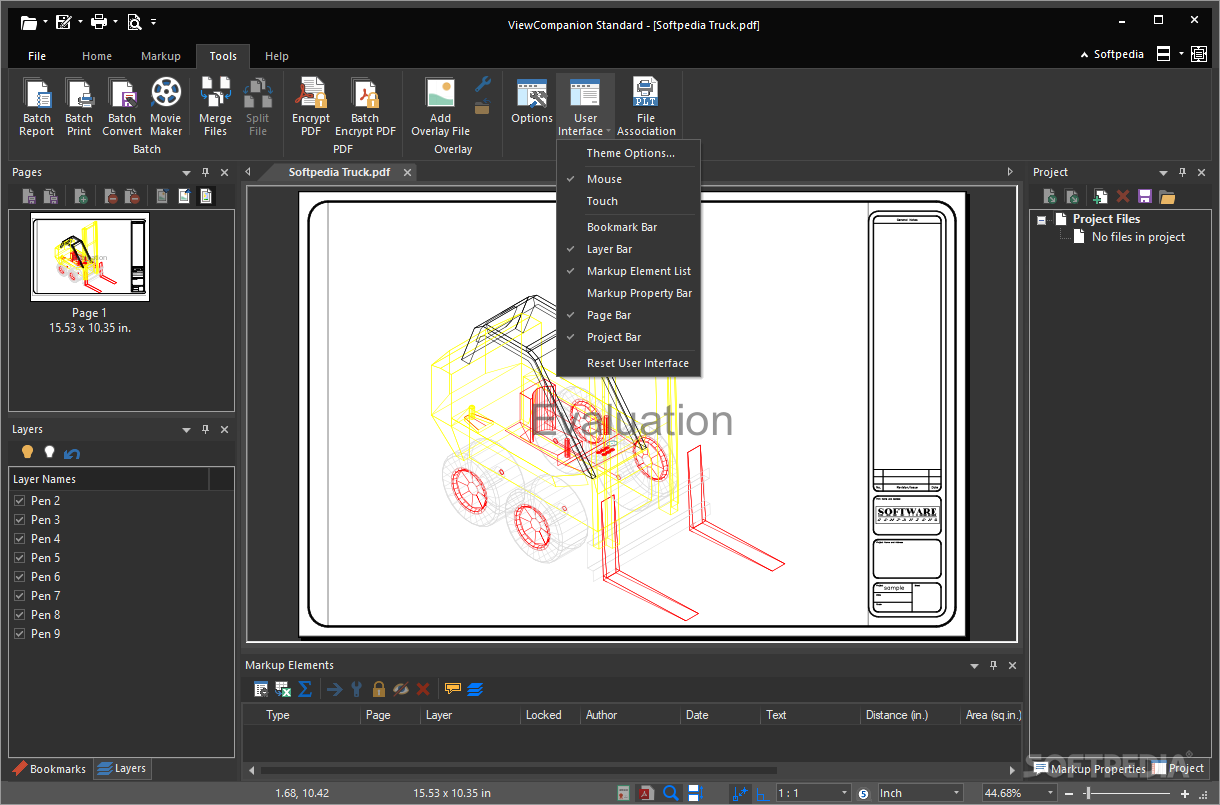The height and width of the screenshot is (805, 1220).
Task: Uncheck the Pen 9 layer
Action: [19, 634]
